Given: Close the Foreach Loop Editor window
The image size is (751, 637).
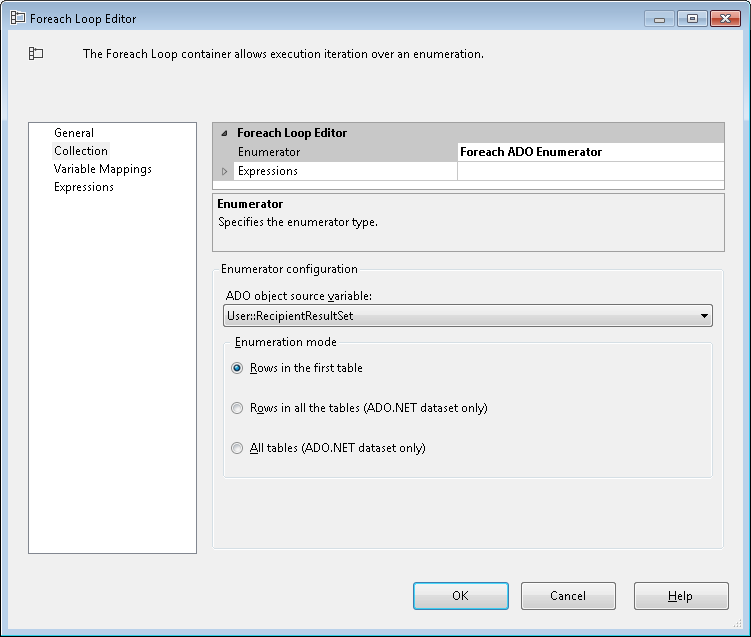Looking at the screenshot, I should click(723, 18).
